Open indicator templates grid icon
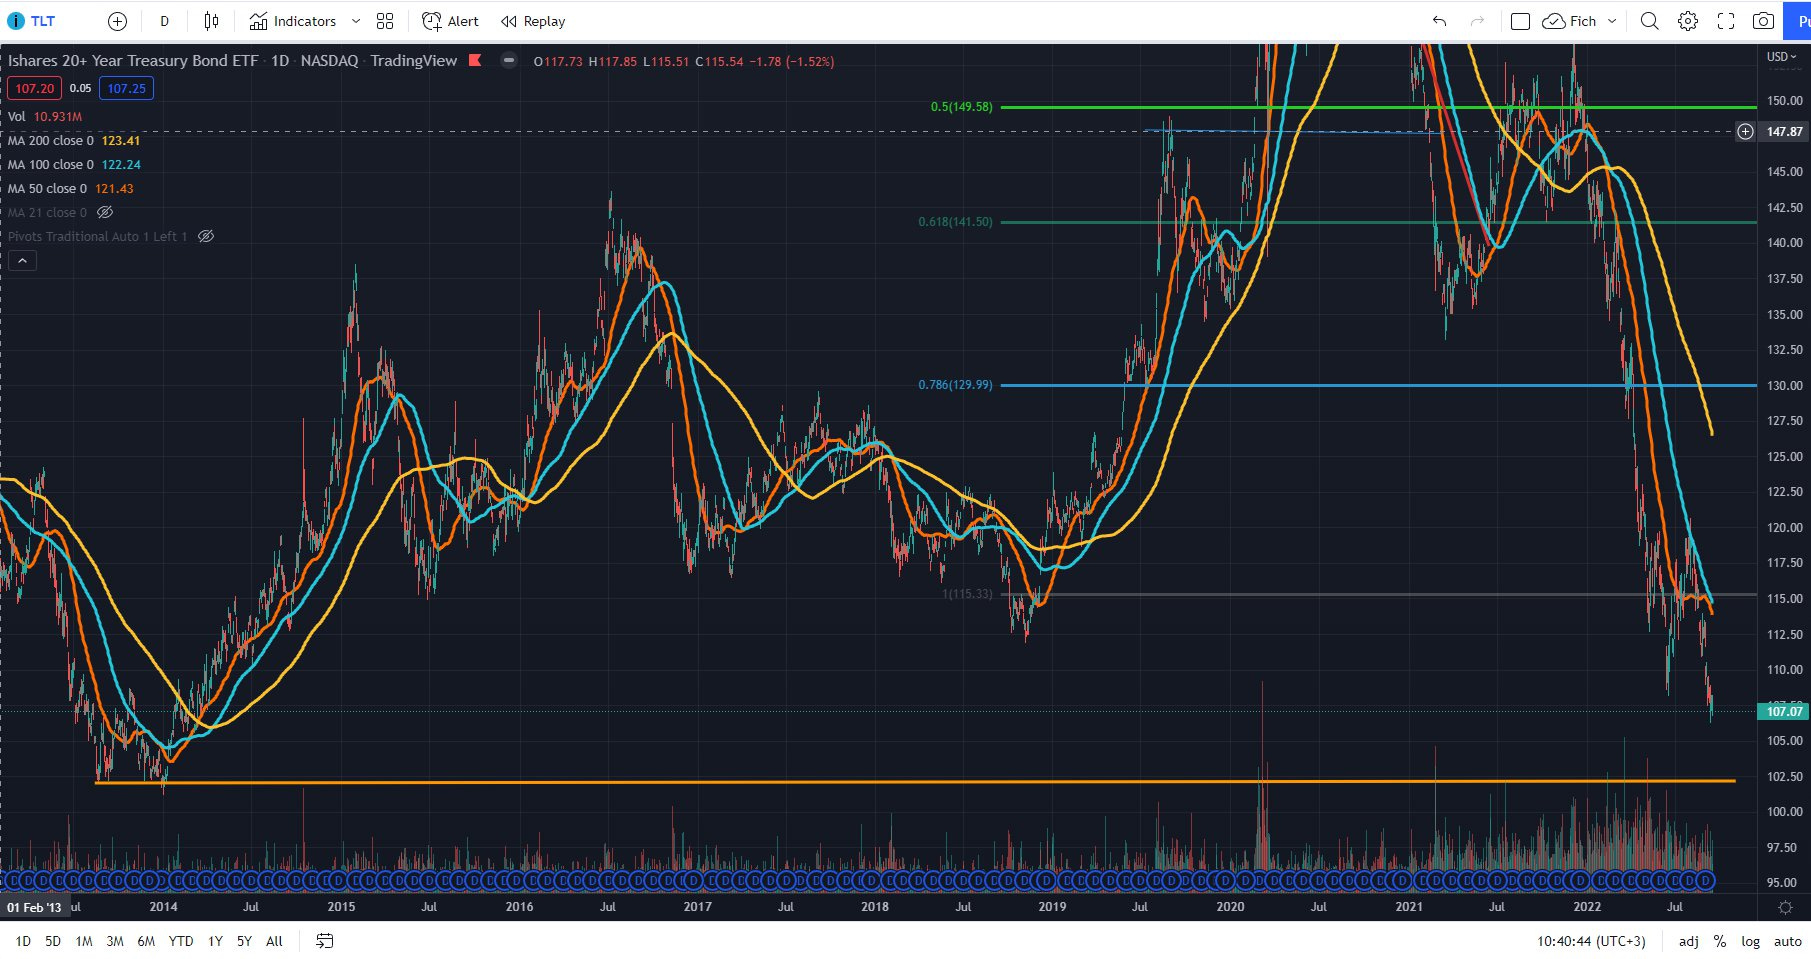The width and height of the screenshot is (1811, 959). tap(385, 21)
